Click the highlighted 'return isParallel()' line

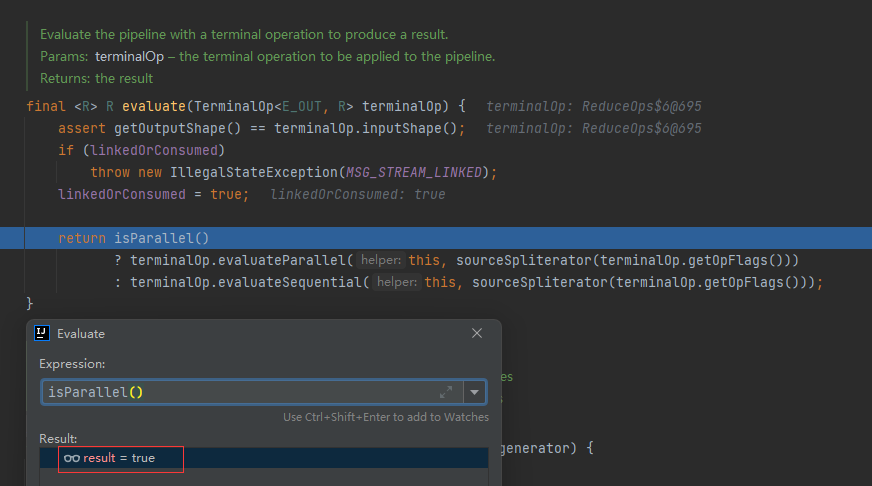[150, 238]
